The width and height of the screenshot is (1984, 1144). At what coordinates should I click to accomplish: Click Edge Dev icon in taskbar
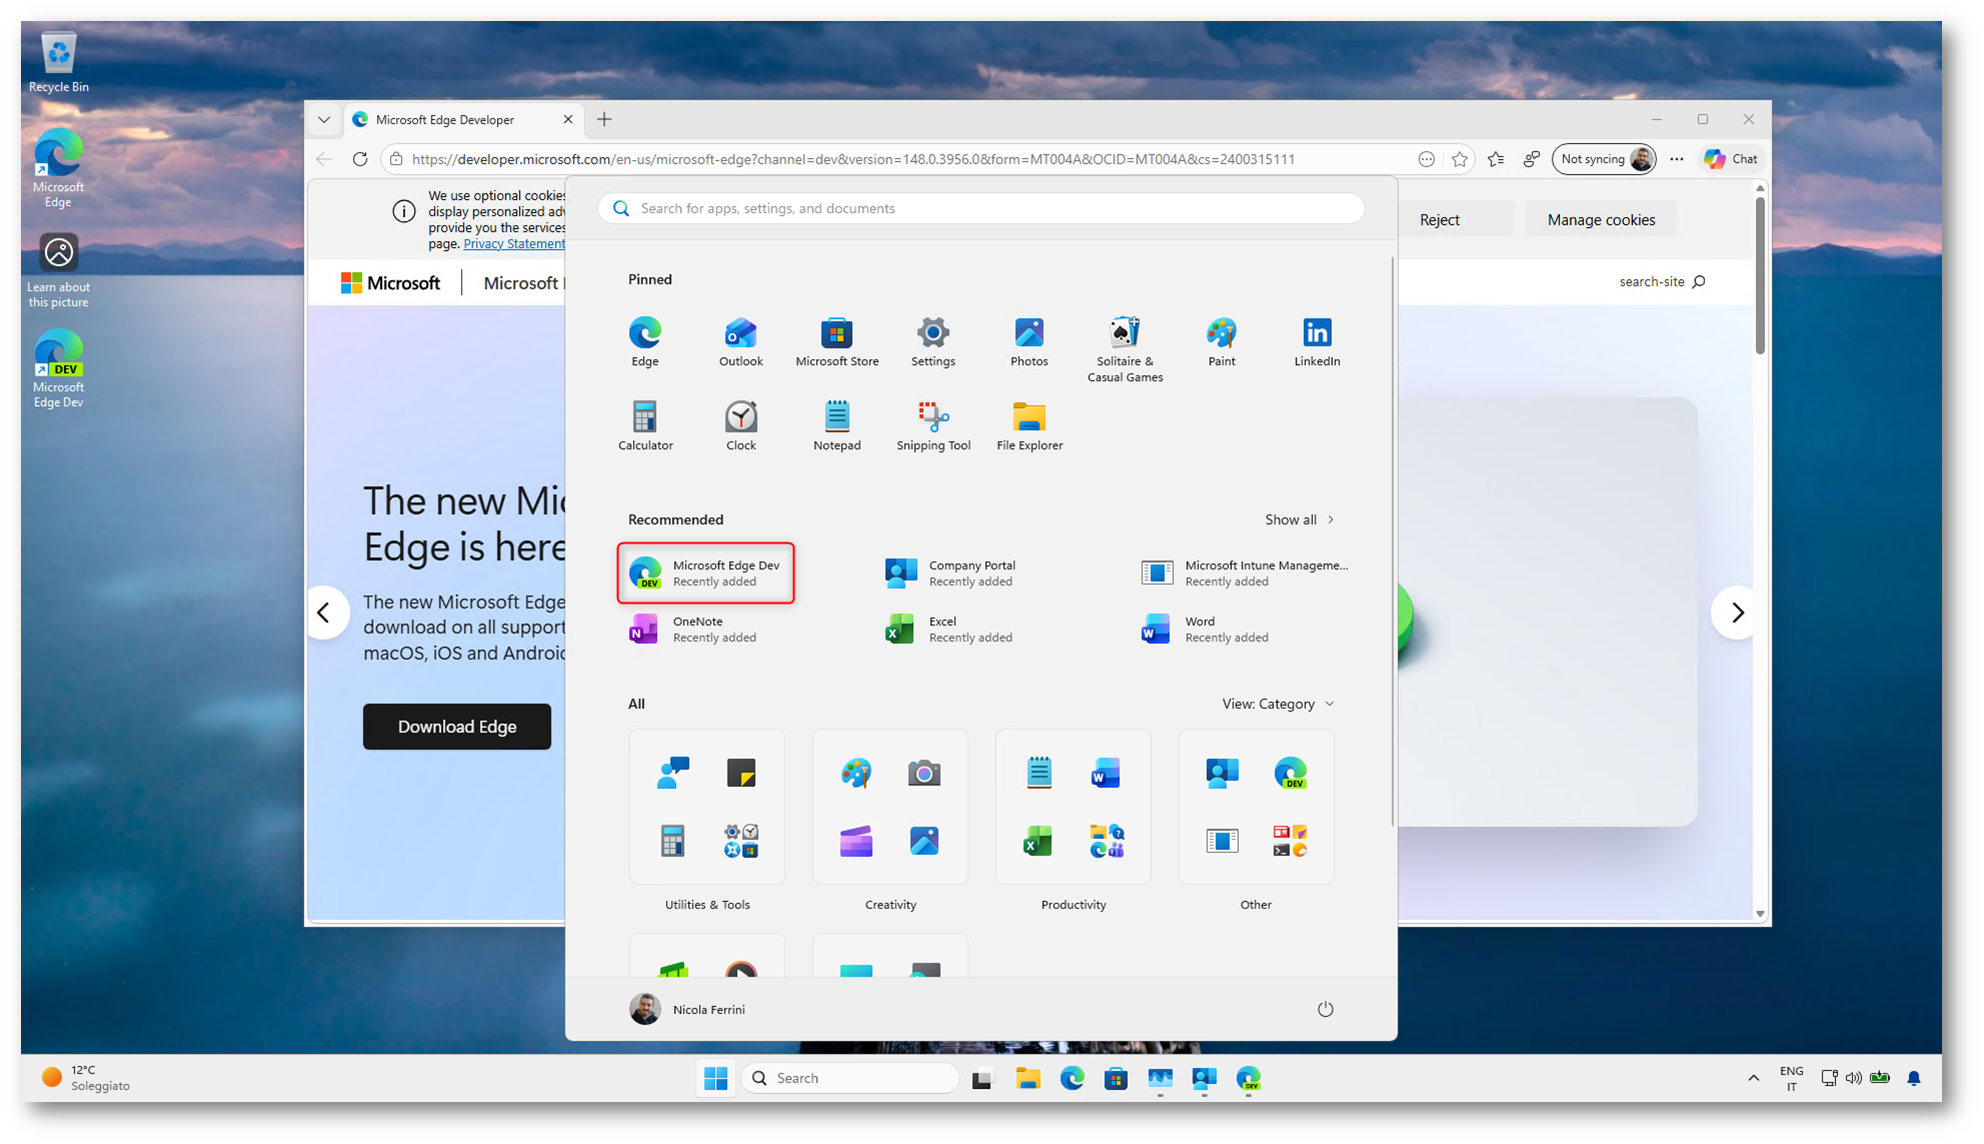[1248, 1078]
